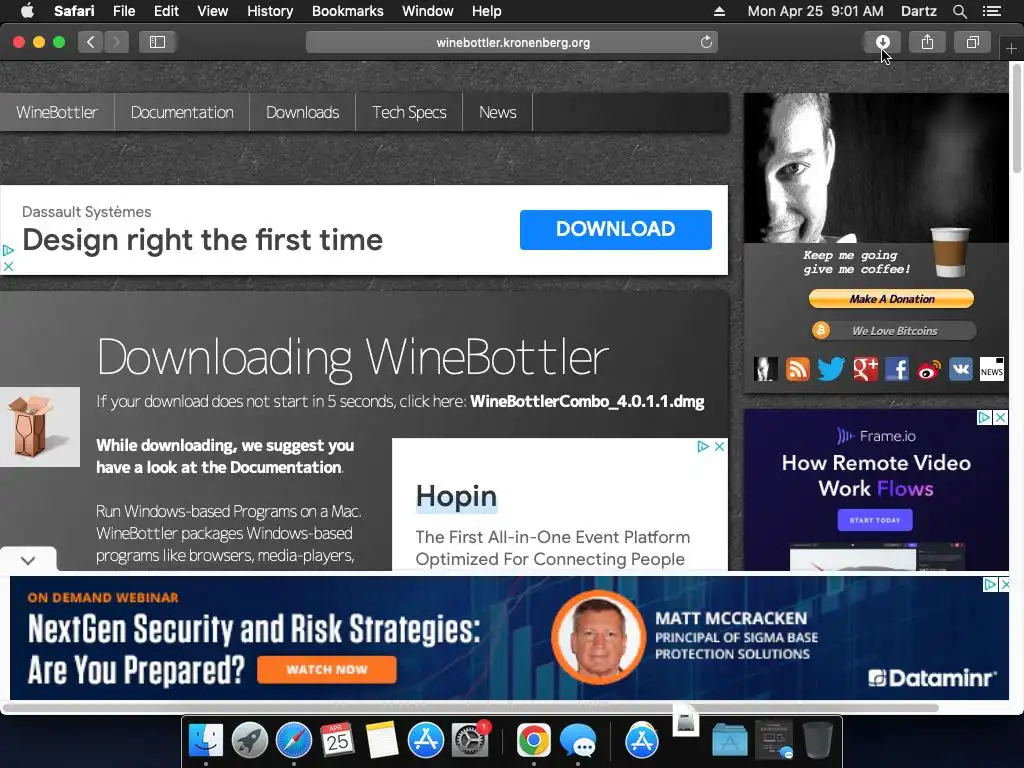Click the Make A Donation button
This screenshot has height=768, width=1024.
pos(891,298)
